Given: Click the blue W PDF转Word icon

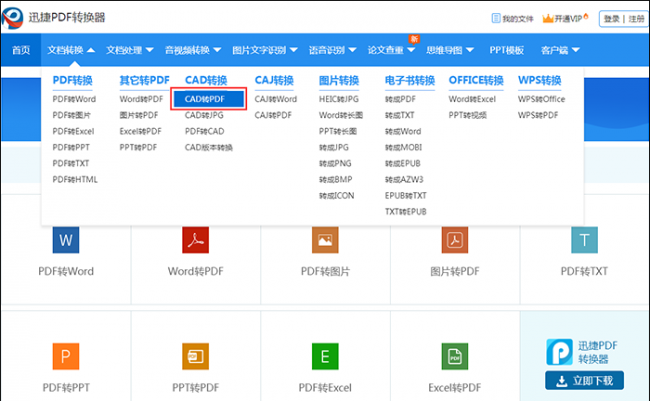Looking at the screenshot, I should (66, 240).
